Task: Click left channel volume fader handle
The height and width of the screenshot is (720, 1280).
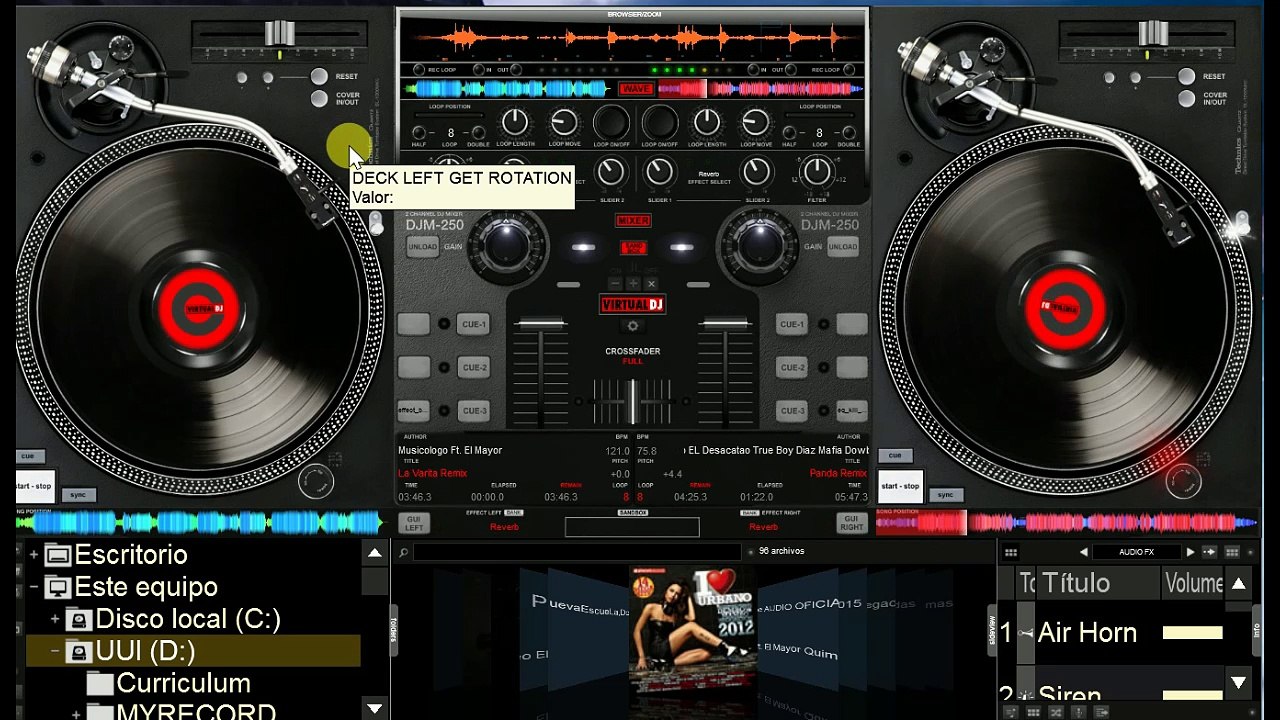Action: [541, 323]
